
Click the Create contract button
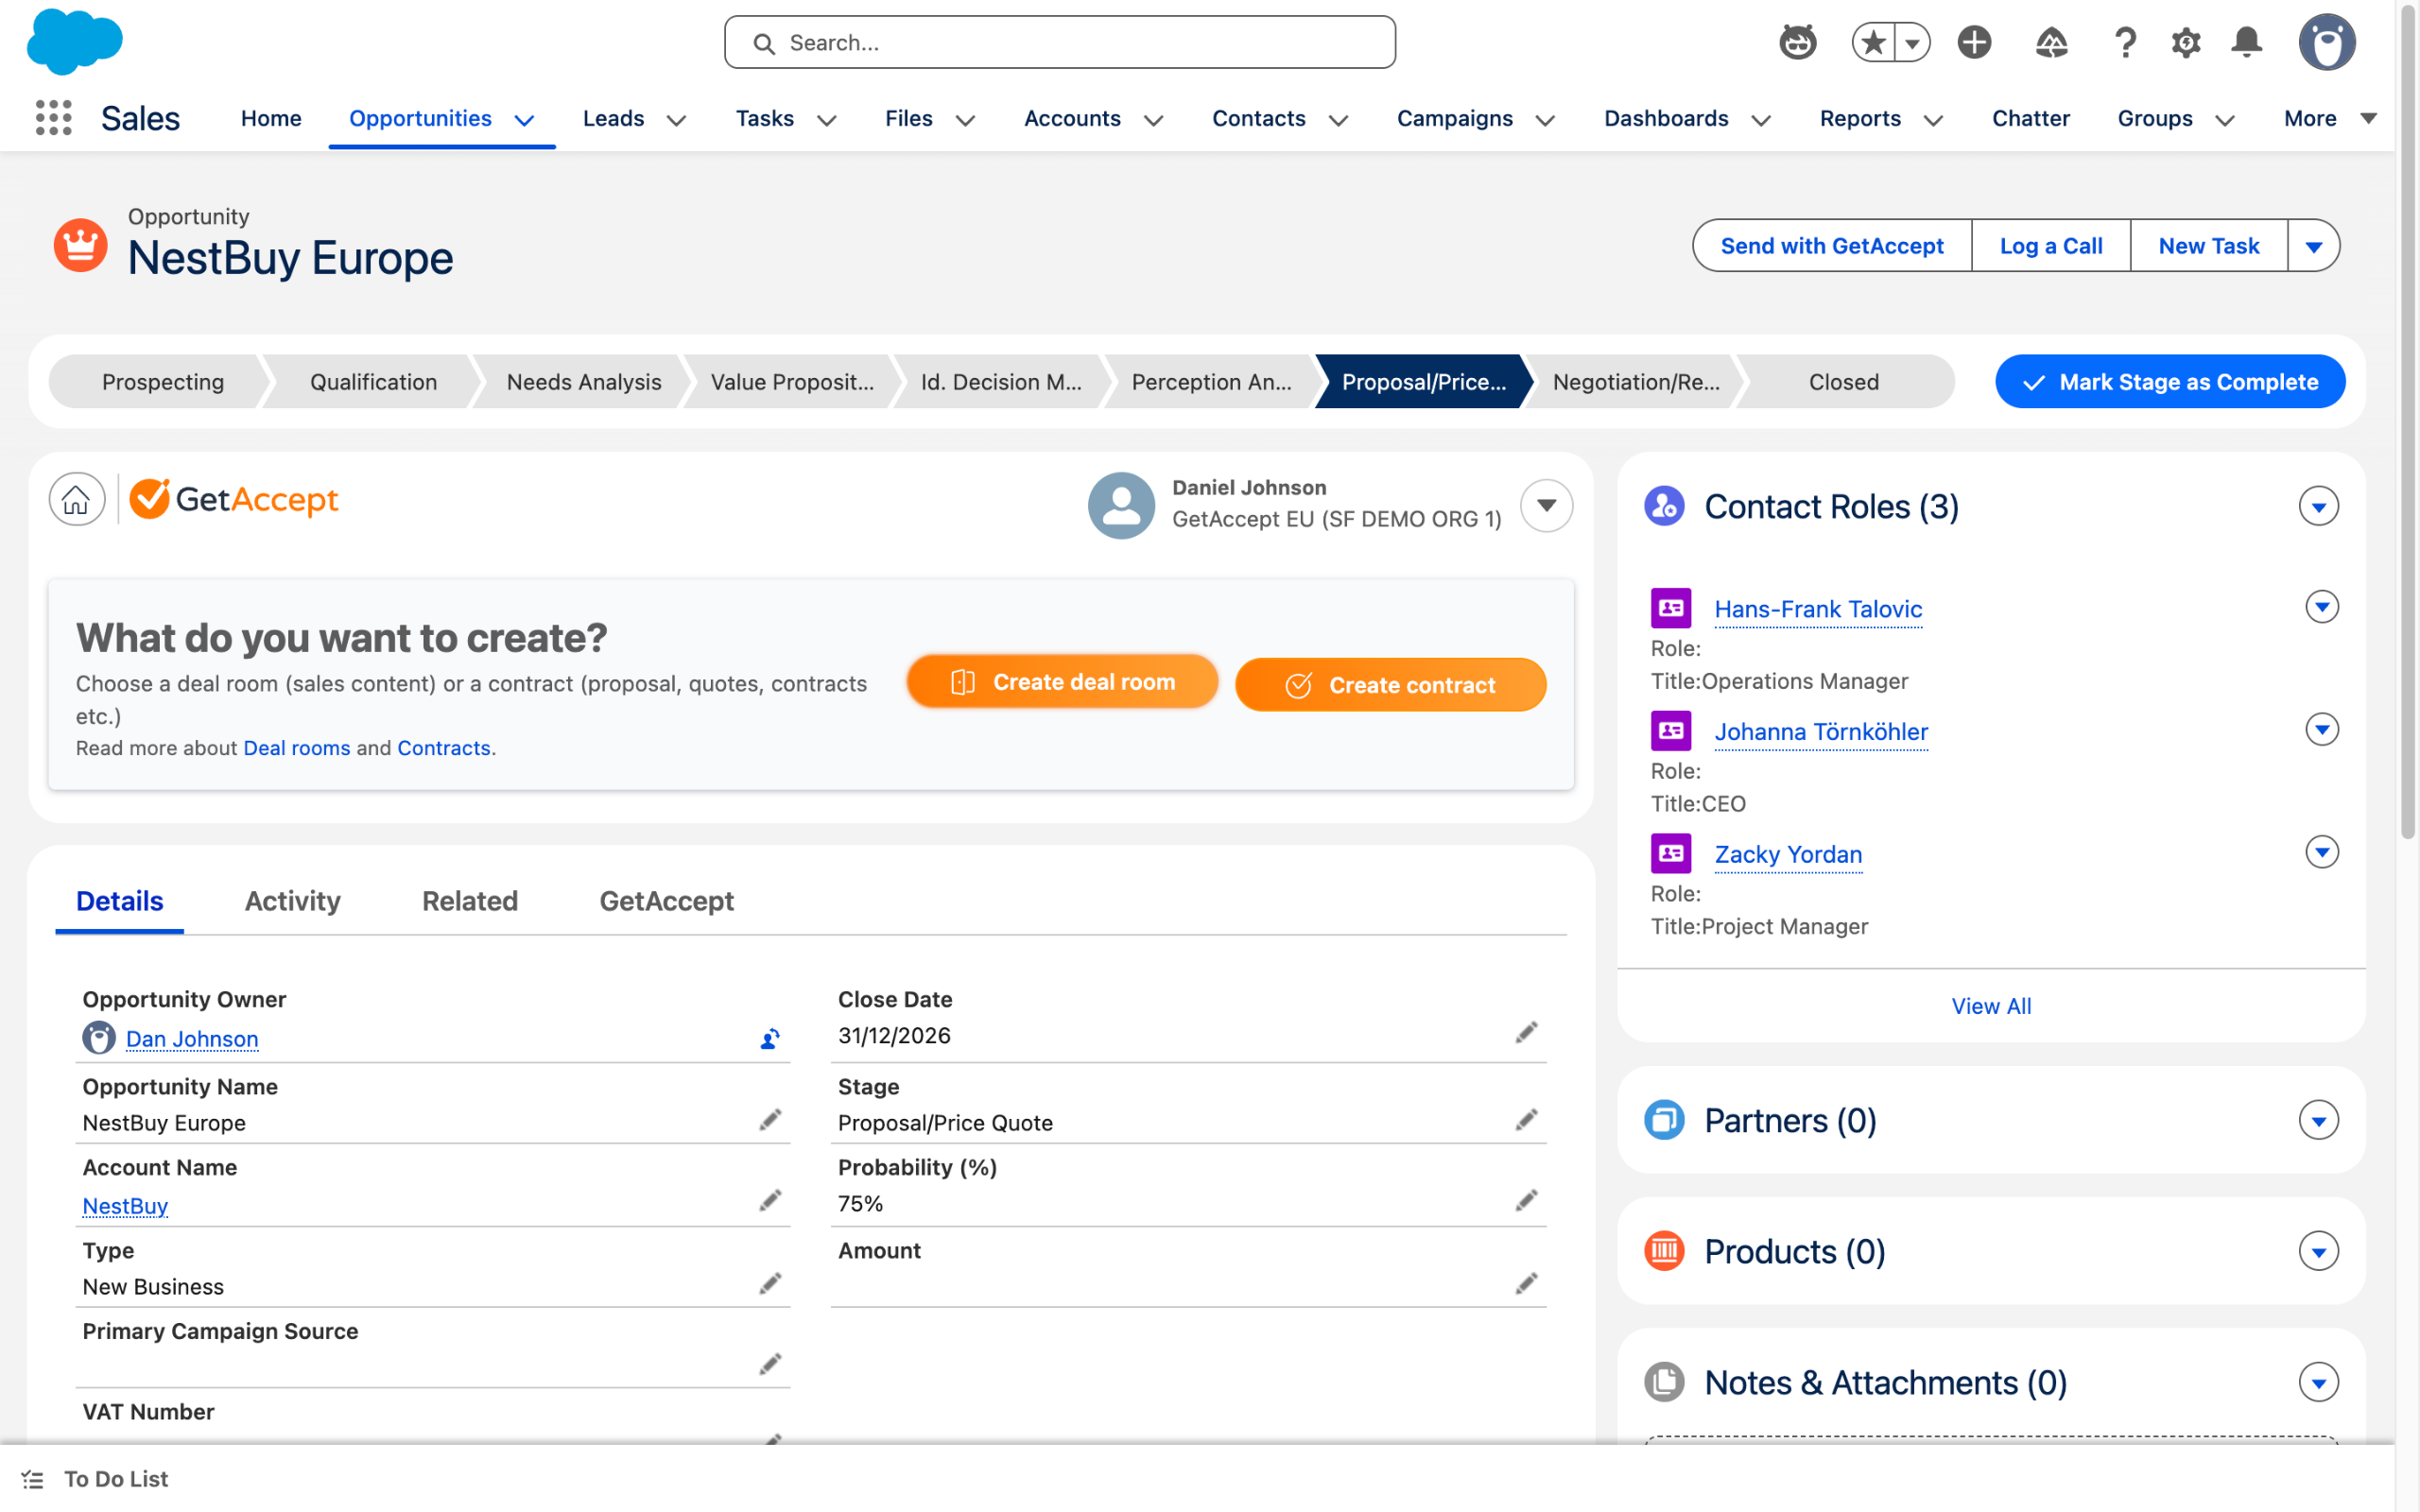pyautogui.click(x=1390, y=685)
